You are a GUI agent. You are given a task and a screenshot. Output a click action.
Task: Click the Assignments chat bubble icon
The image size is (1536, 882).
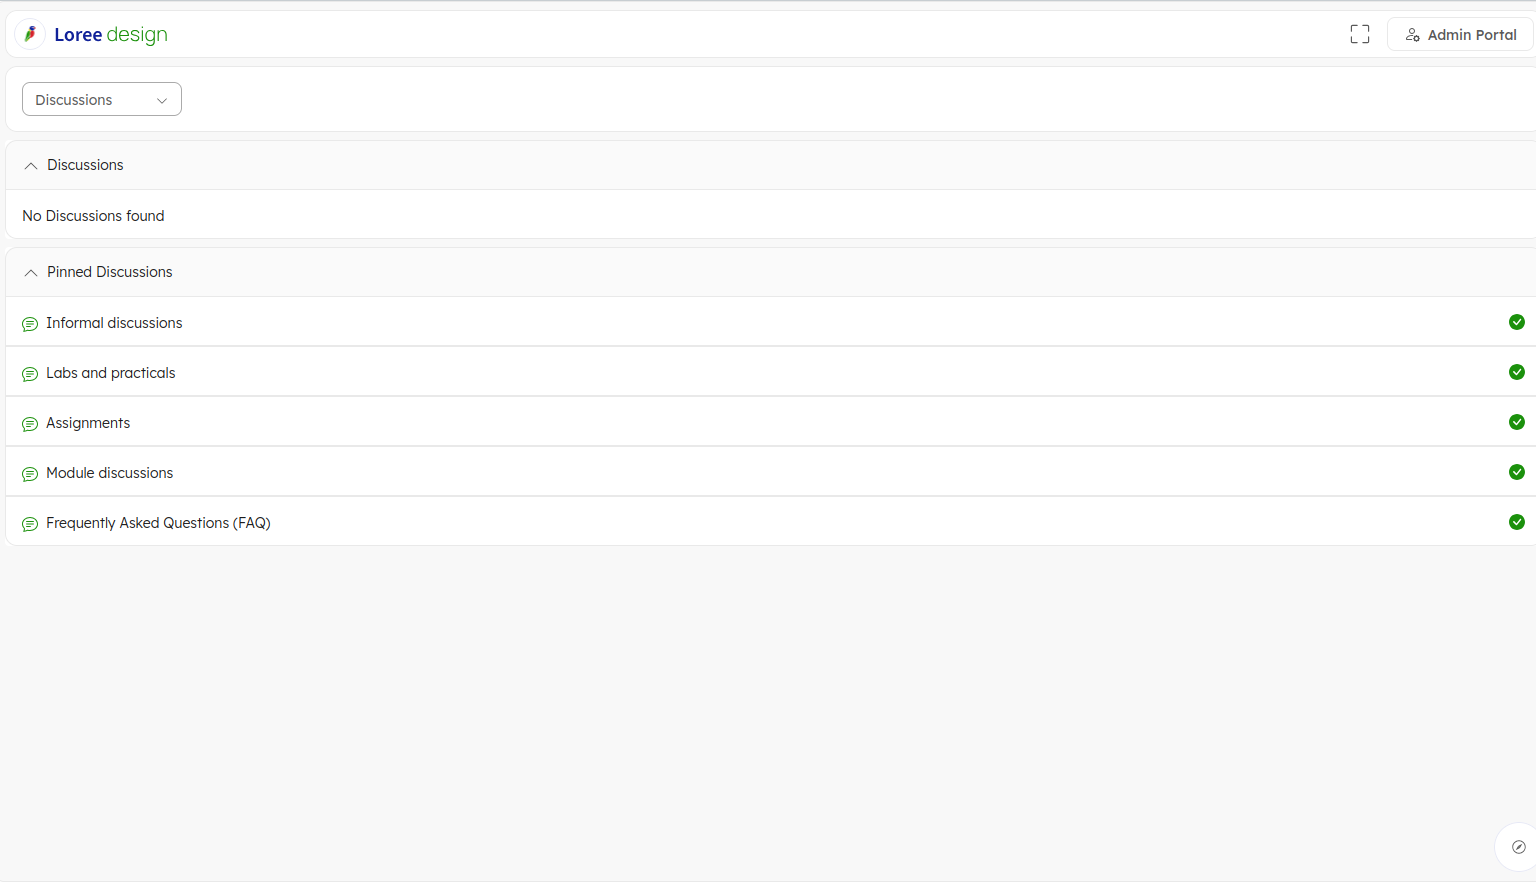(30, 424)
